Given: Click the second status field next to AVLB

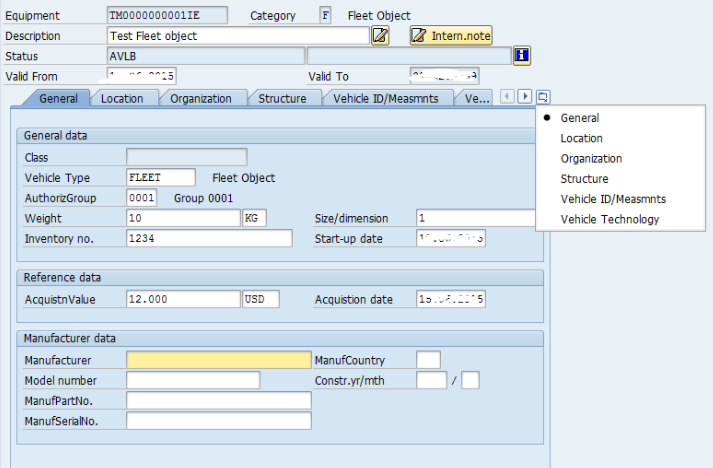Looking at the screenshot, I should [x=409, y=56].
